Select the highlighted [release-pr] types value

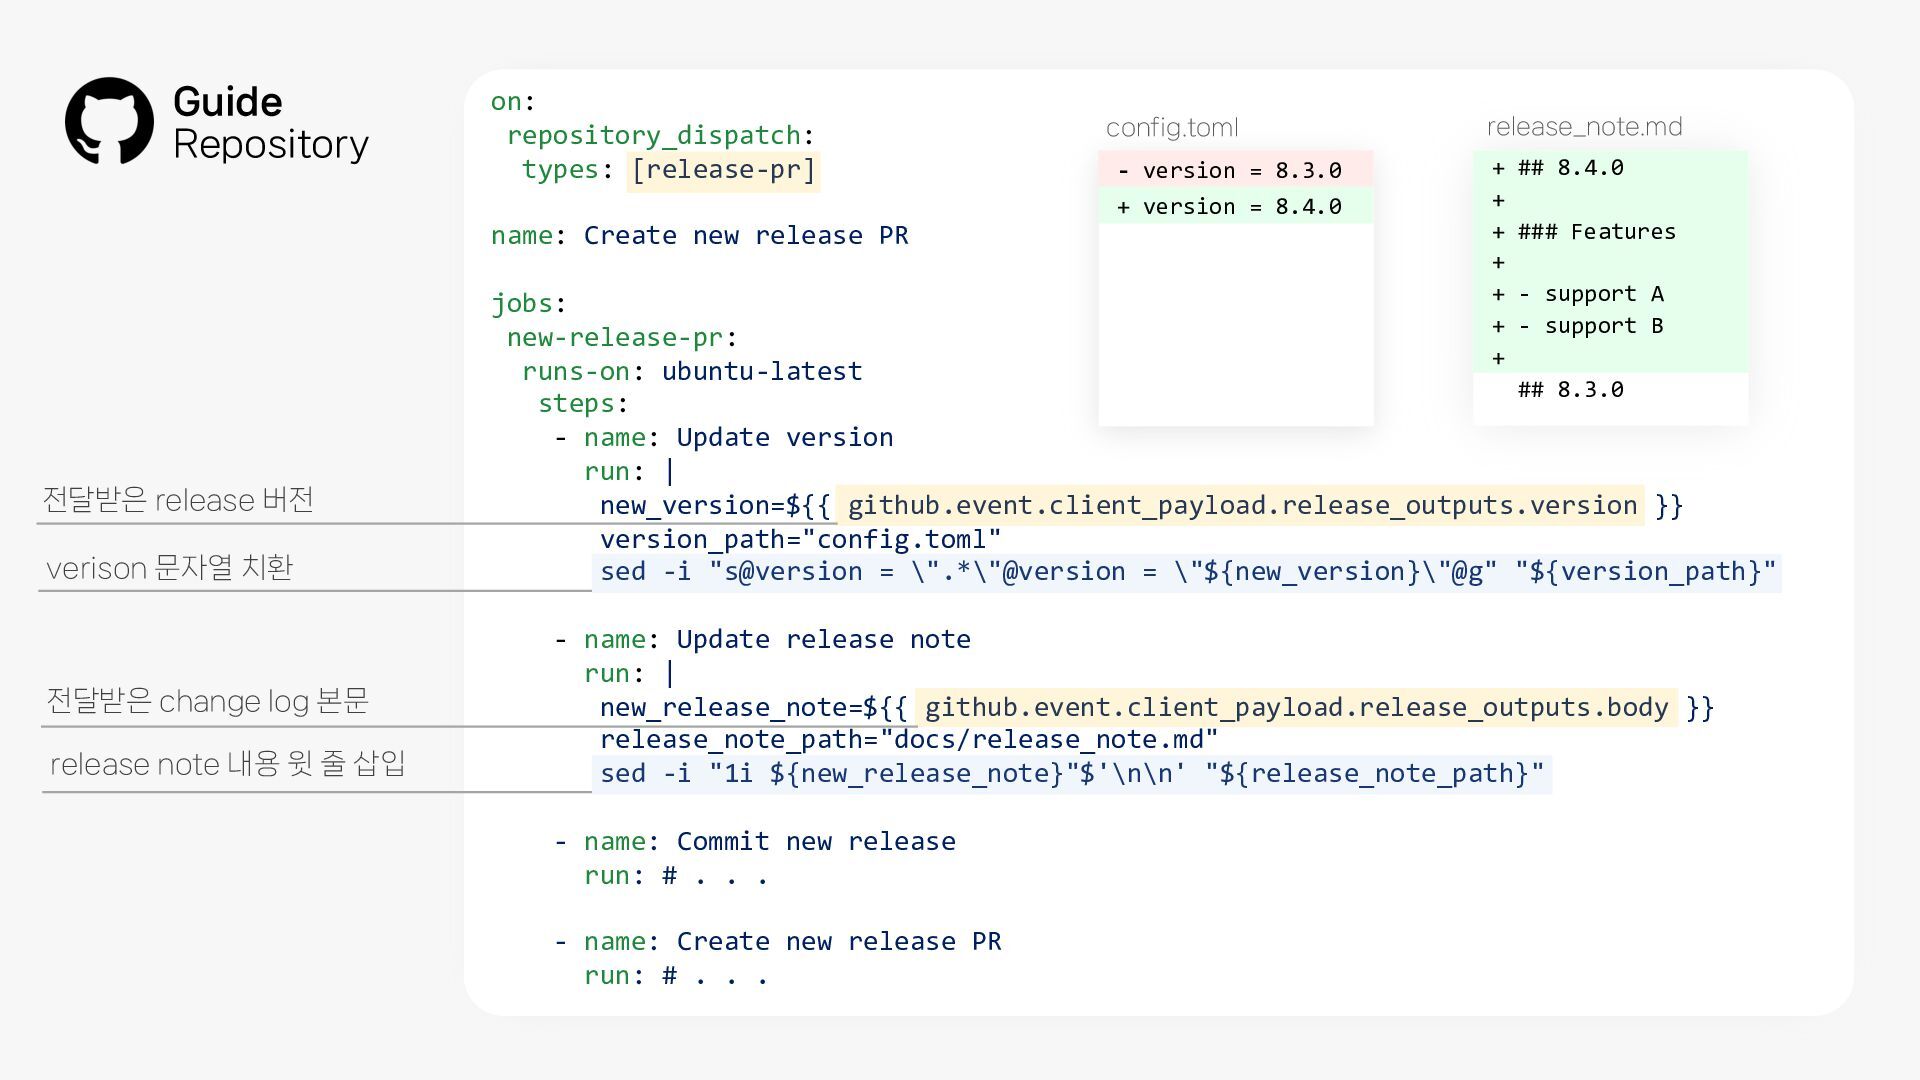tap(723, 170)
